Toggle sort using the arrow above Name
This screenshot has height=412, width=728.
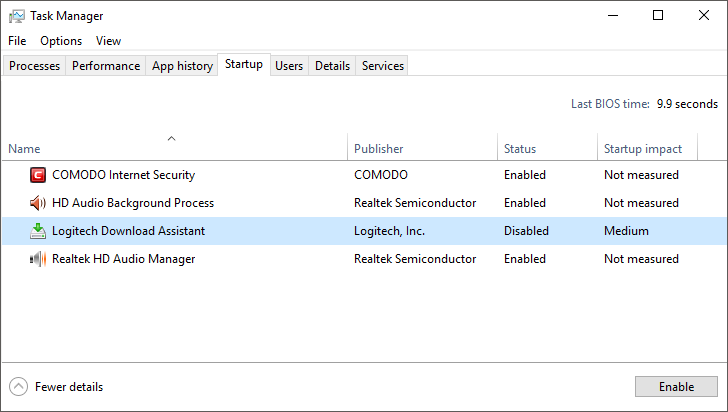(171, 138)
